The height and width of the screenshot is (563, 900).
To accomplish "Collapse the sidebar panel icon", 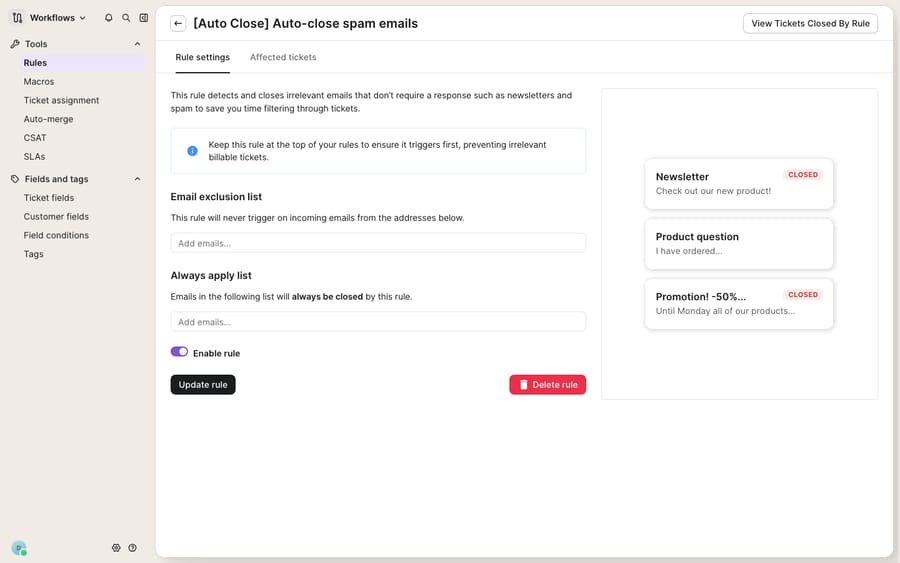I will 143,18.
